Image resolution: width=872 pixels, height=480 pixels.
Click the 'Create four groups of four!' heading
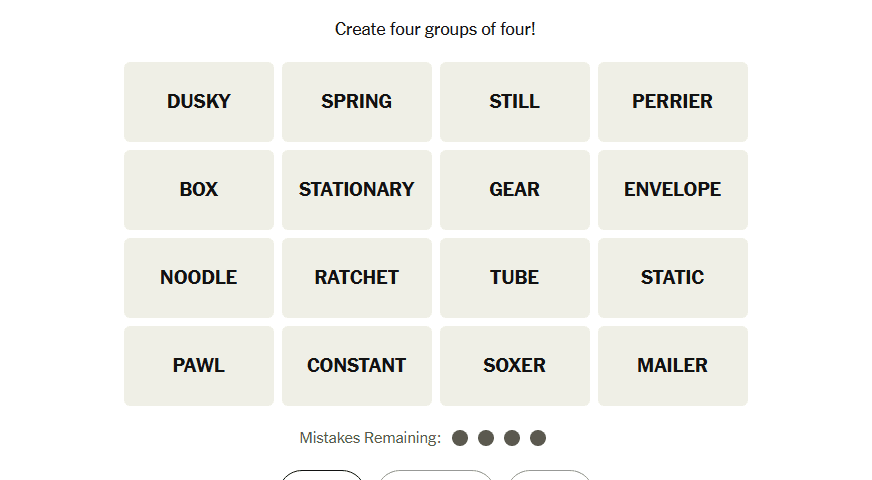(436, 29)
